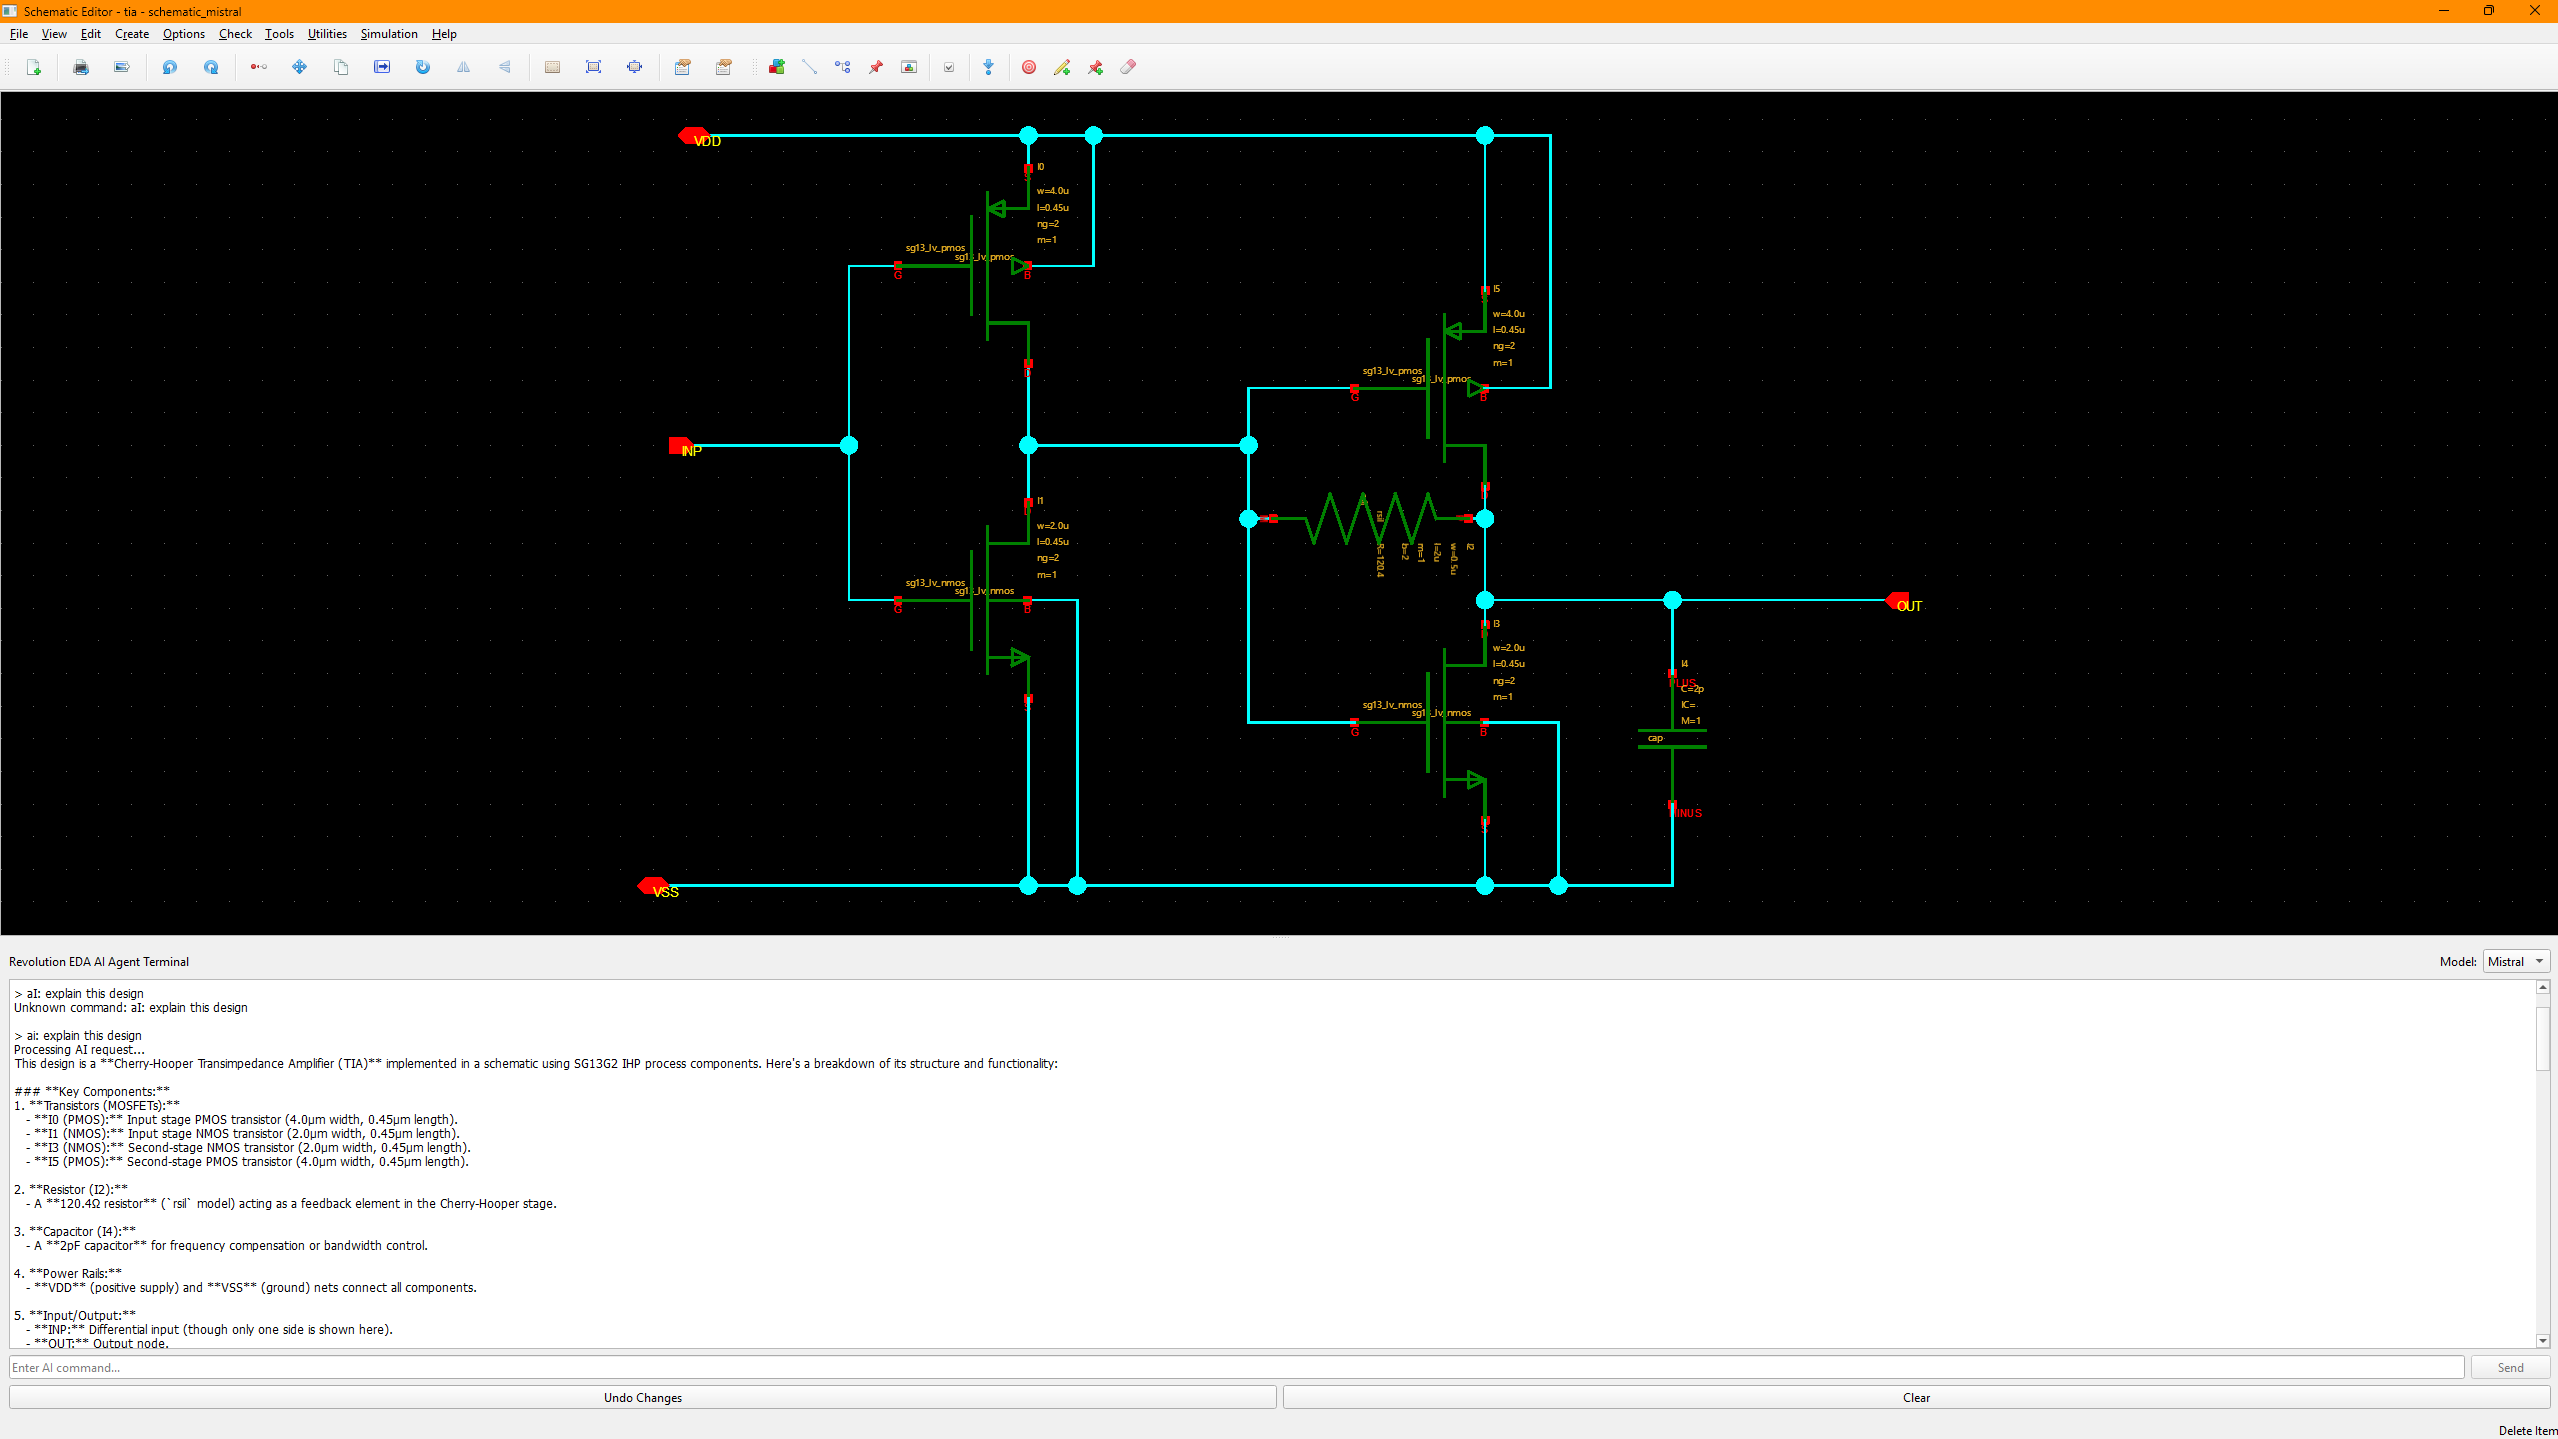This screenshot has width=2558, height=1439.
Task: Click the copy items icon
Action: [x=341, y=67]
